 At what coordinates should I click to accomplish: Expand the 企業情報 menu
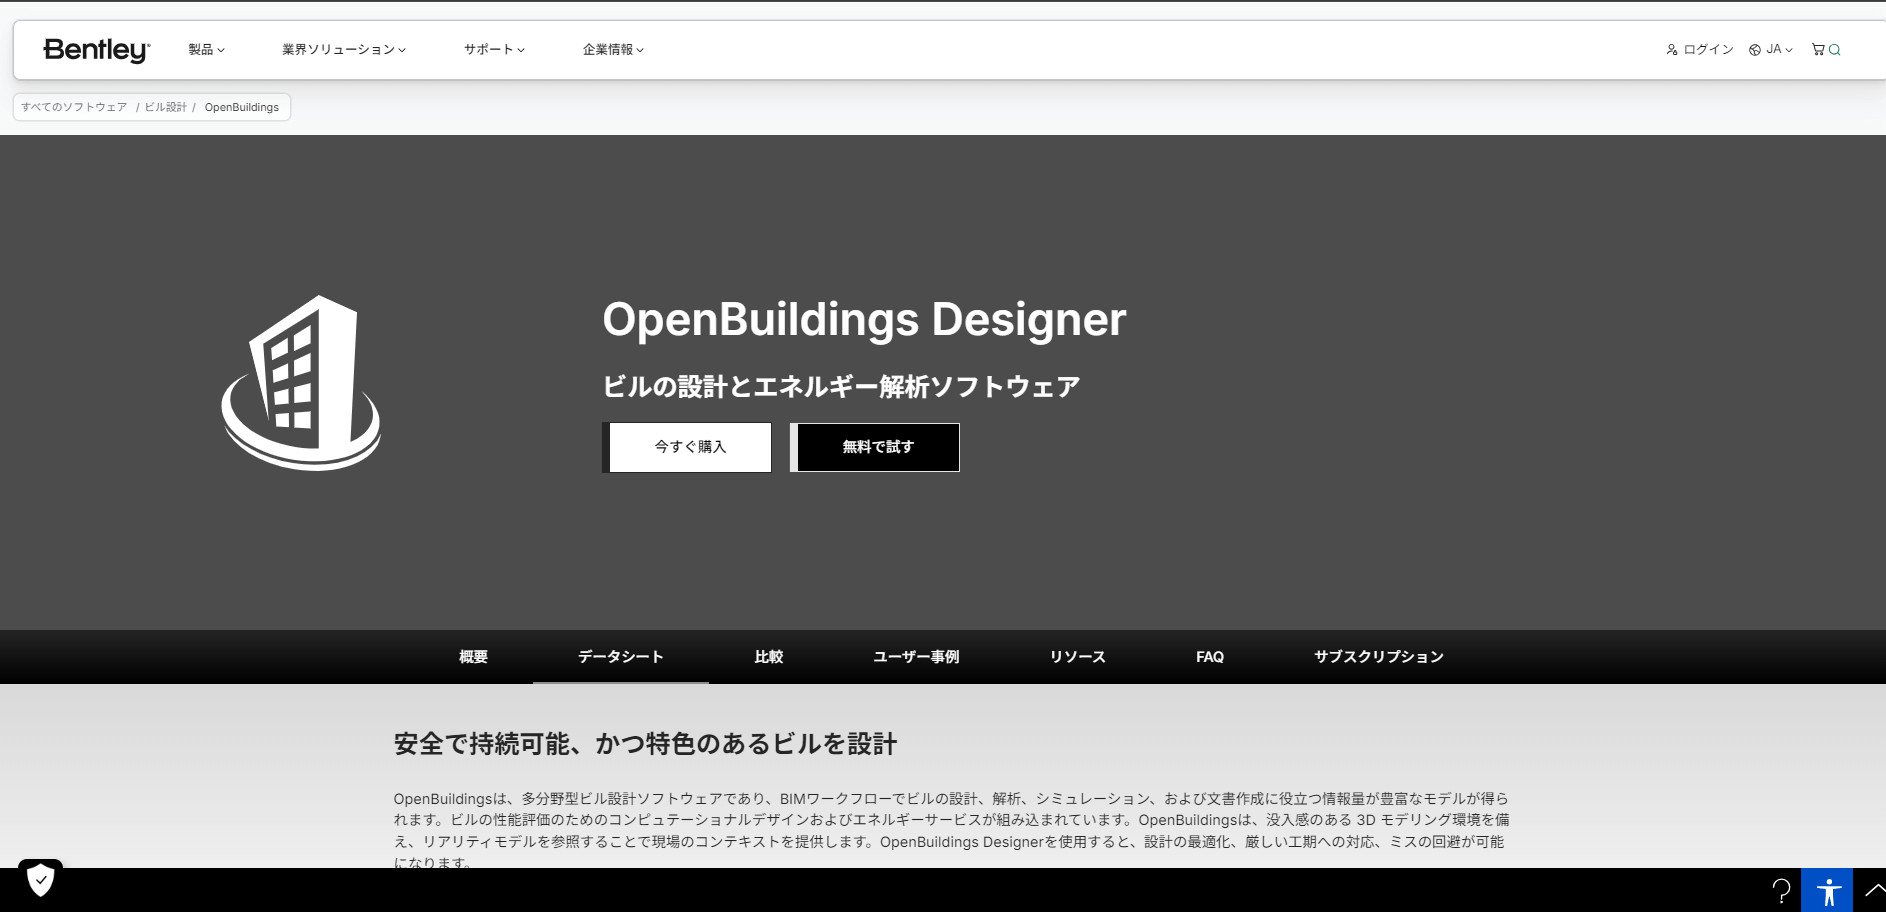pyautogui.click(x=614, y=49)
